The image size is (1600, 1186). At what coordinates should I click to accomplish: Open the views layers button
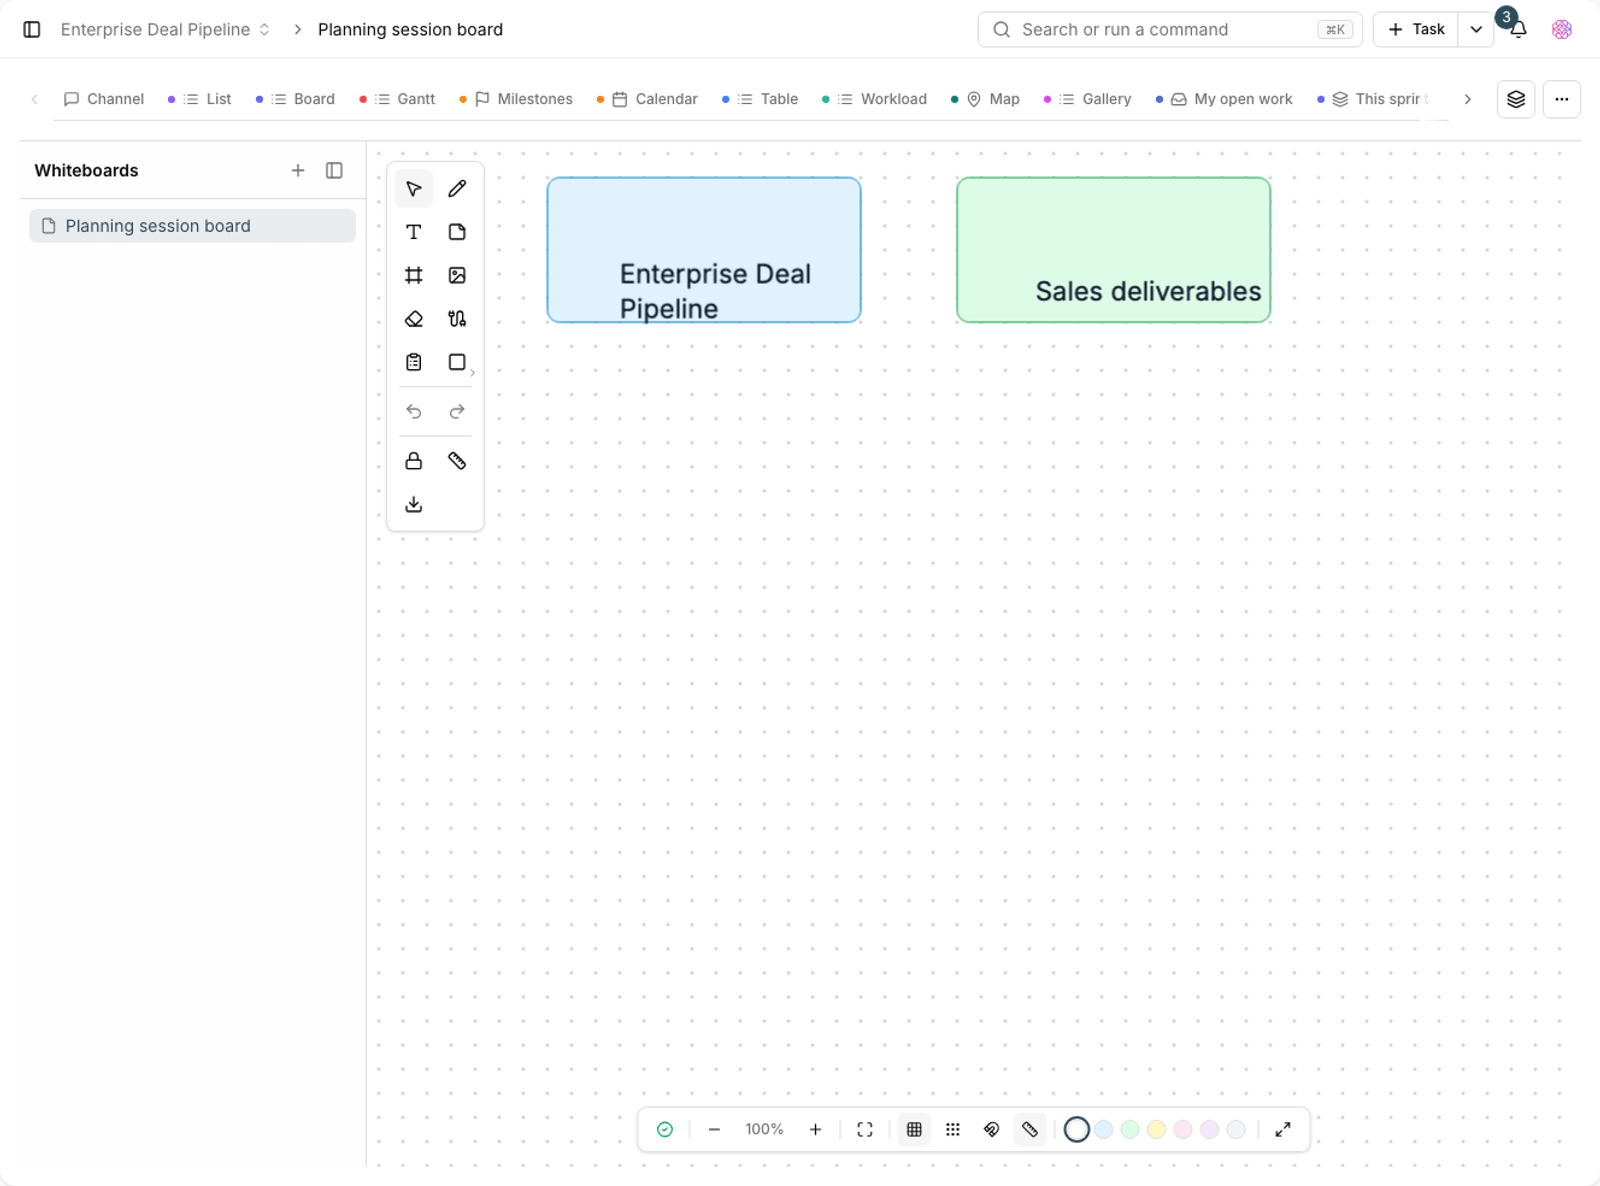click(1516, 99)
